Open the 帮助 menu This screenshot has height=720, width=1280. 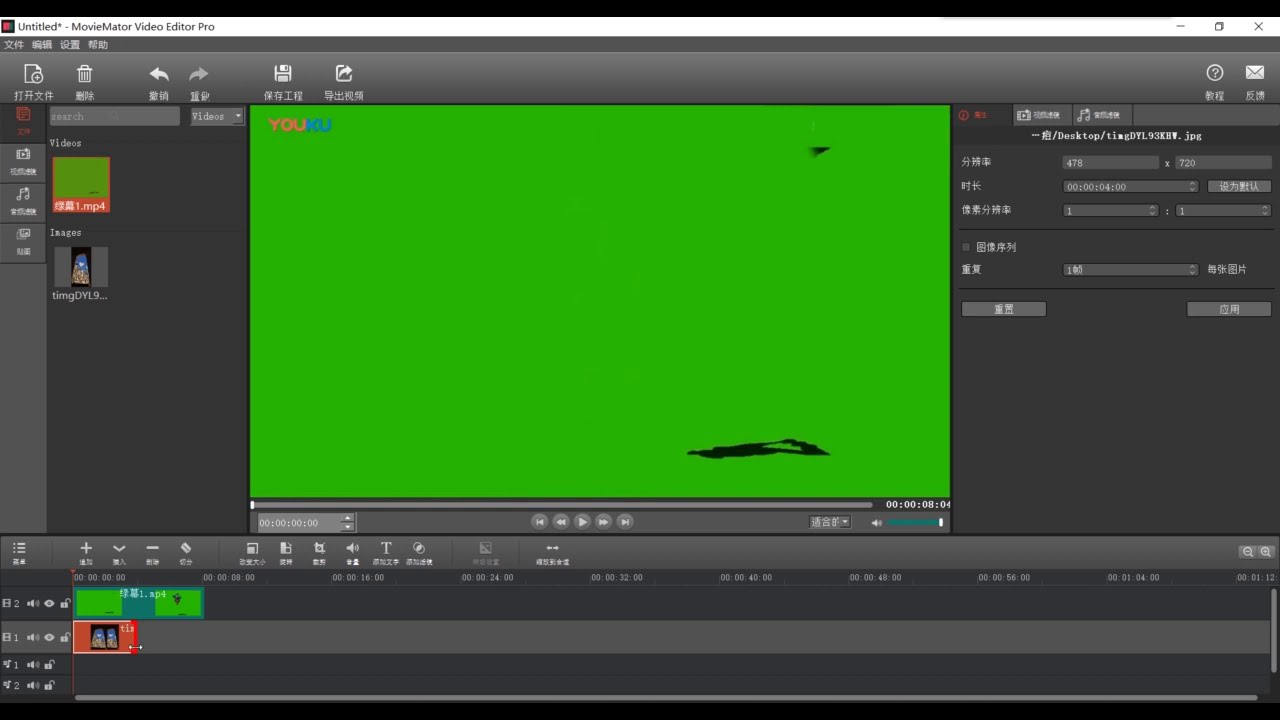(98, 45)
